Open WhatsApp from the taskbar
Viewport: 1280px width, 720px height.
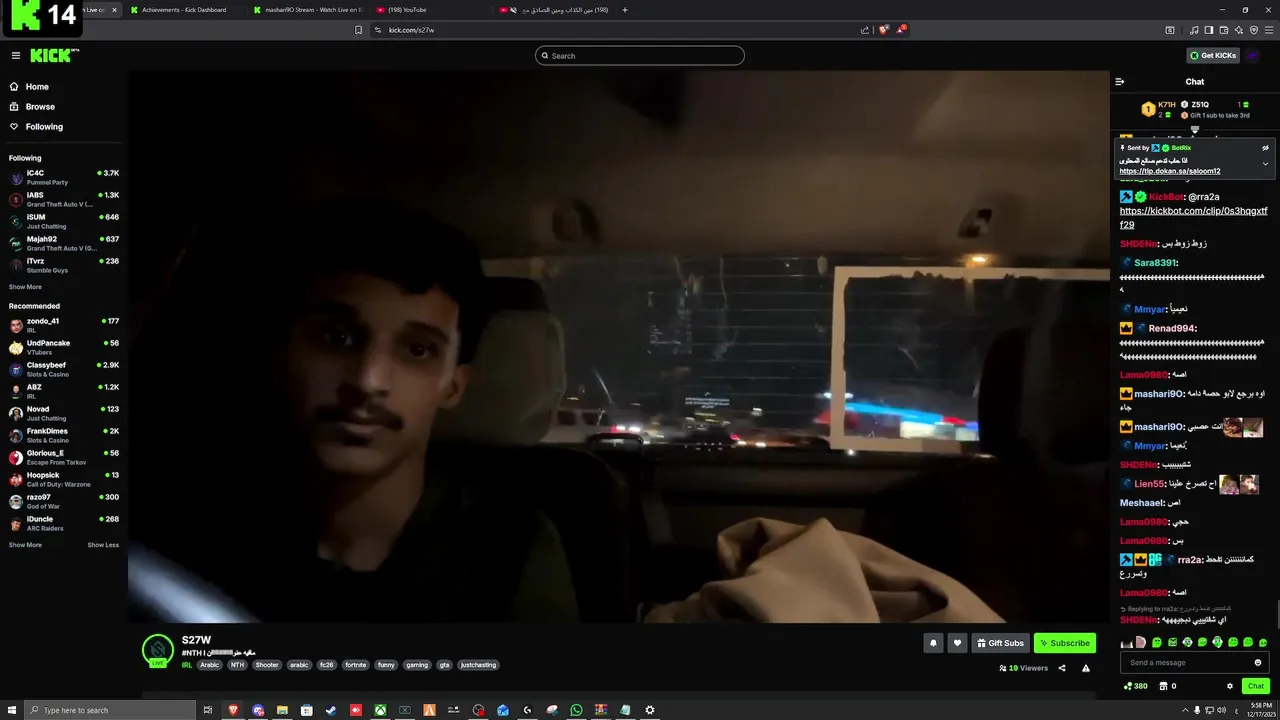tap(576, 710)
